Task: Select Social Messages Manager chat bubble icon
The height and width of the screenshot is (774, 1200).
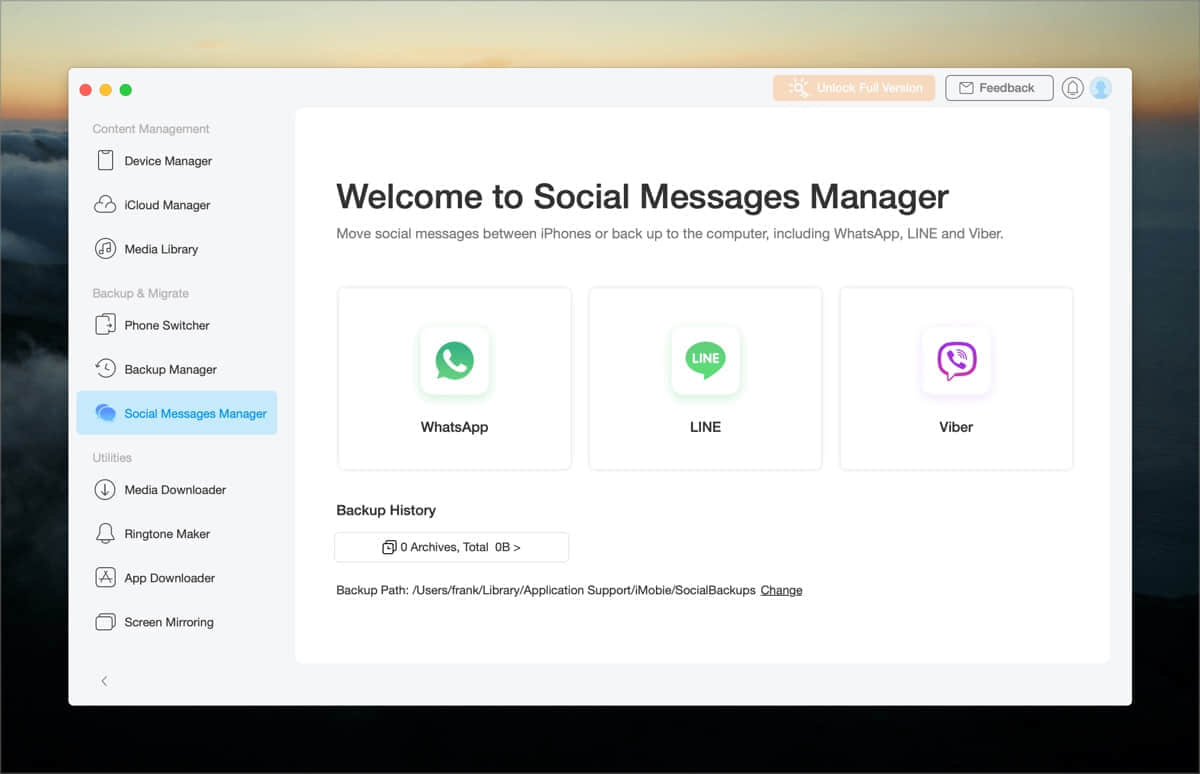Action: pos(105,413)
